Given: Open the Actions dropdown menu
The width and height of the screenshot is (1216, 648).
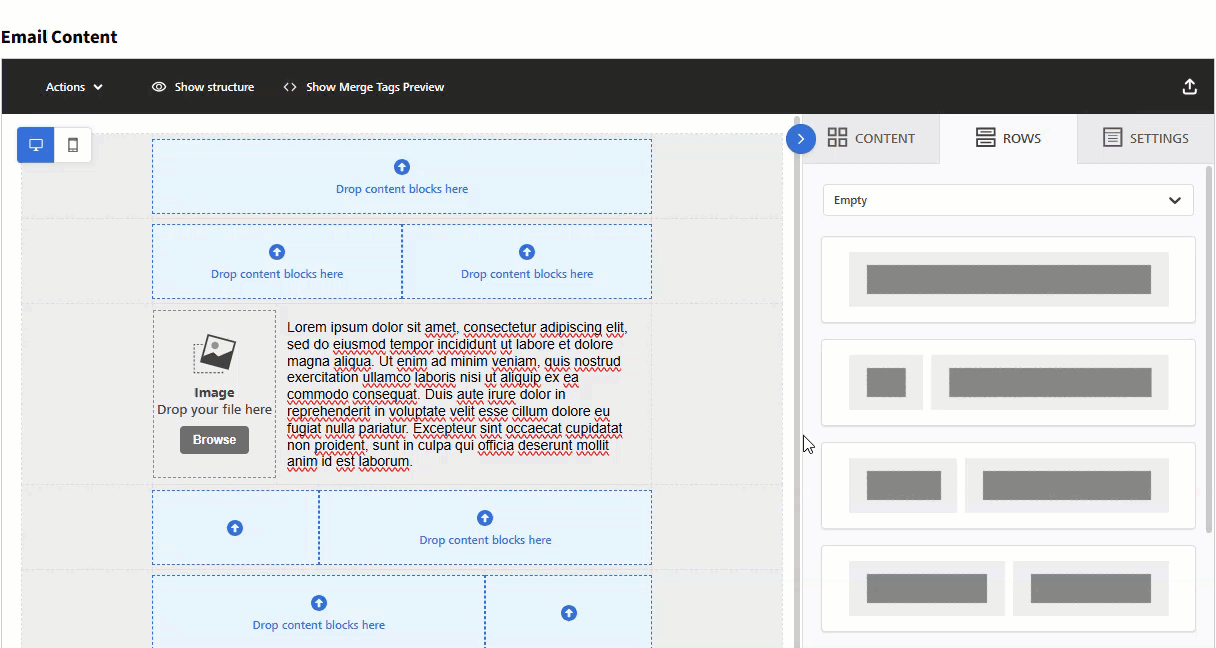Looking at the screenshot, I should 73,87.
